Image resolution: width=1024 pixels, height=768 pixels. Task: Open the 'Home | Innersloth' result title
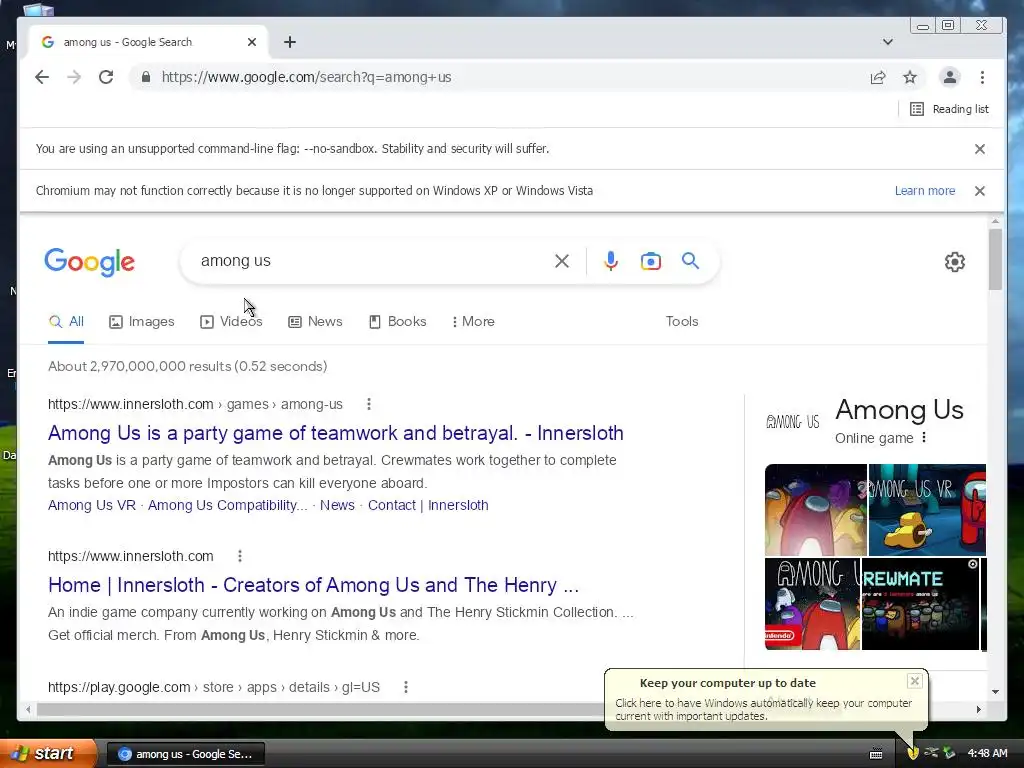pos(313,585)
